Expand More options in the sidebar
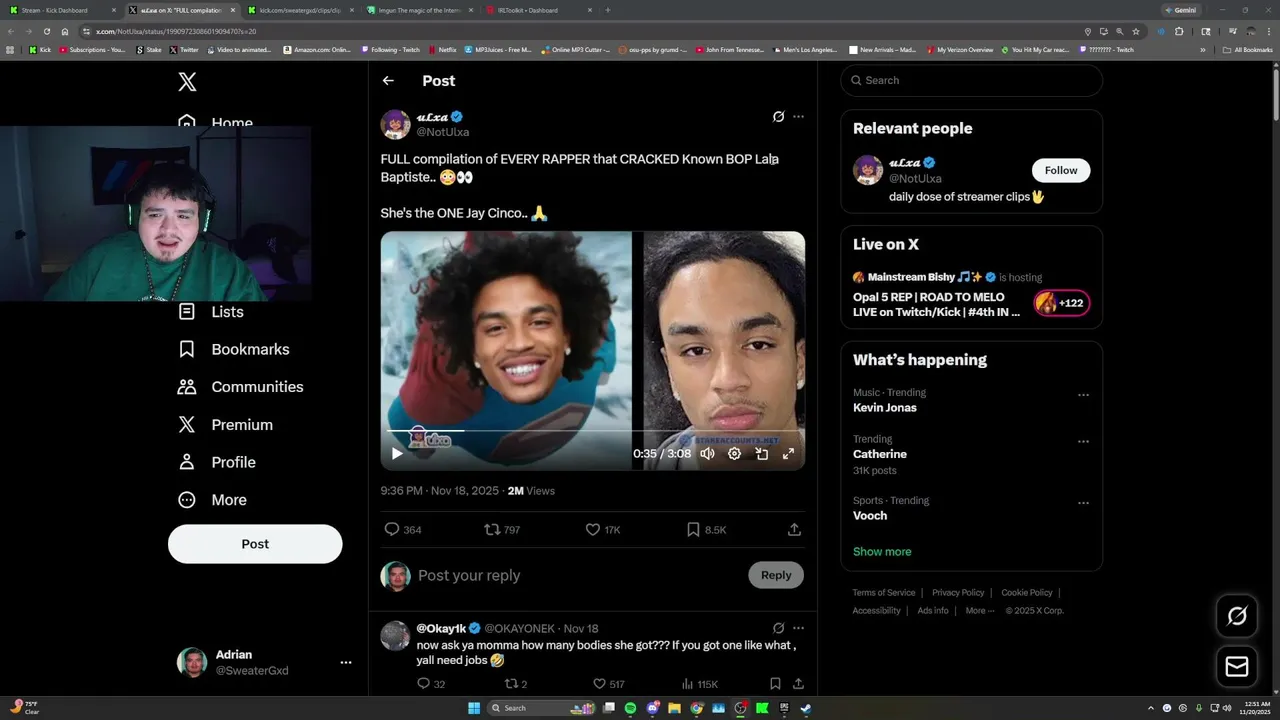 212,500
